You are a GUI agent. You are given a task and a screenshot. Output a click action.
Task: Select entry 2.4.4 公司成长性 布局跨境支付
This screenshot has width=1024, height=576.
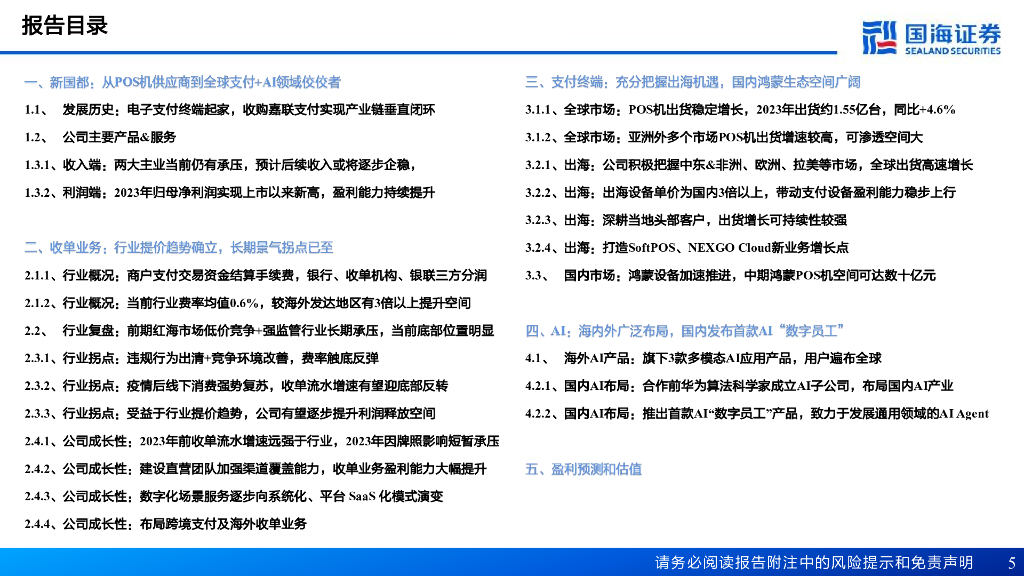click(166, 524)
